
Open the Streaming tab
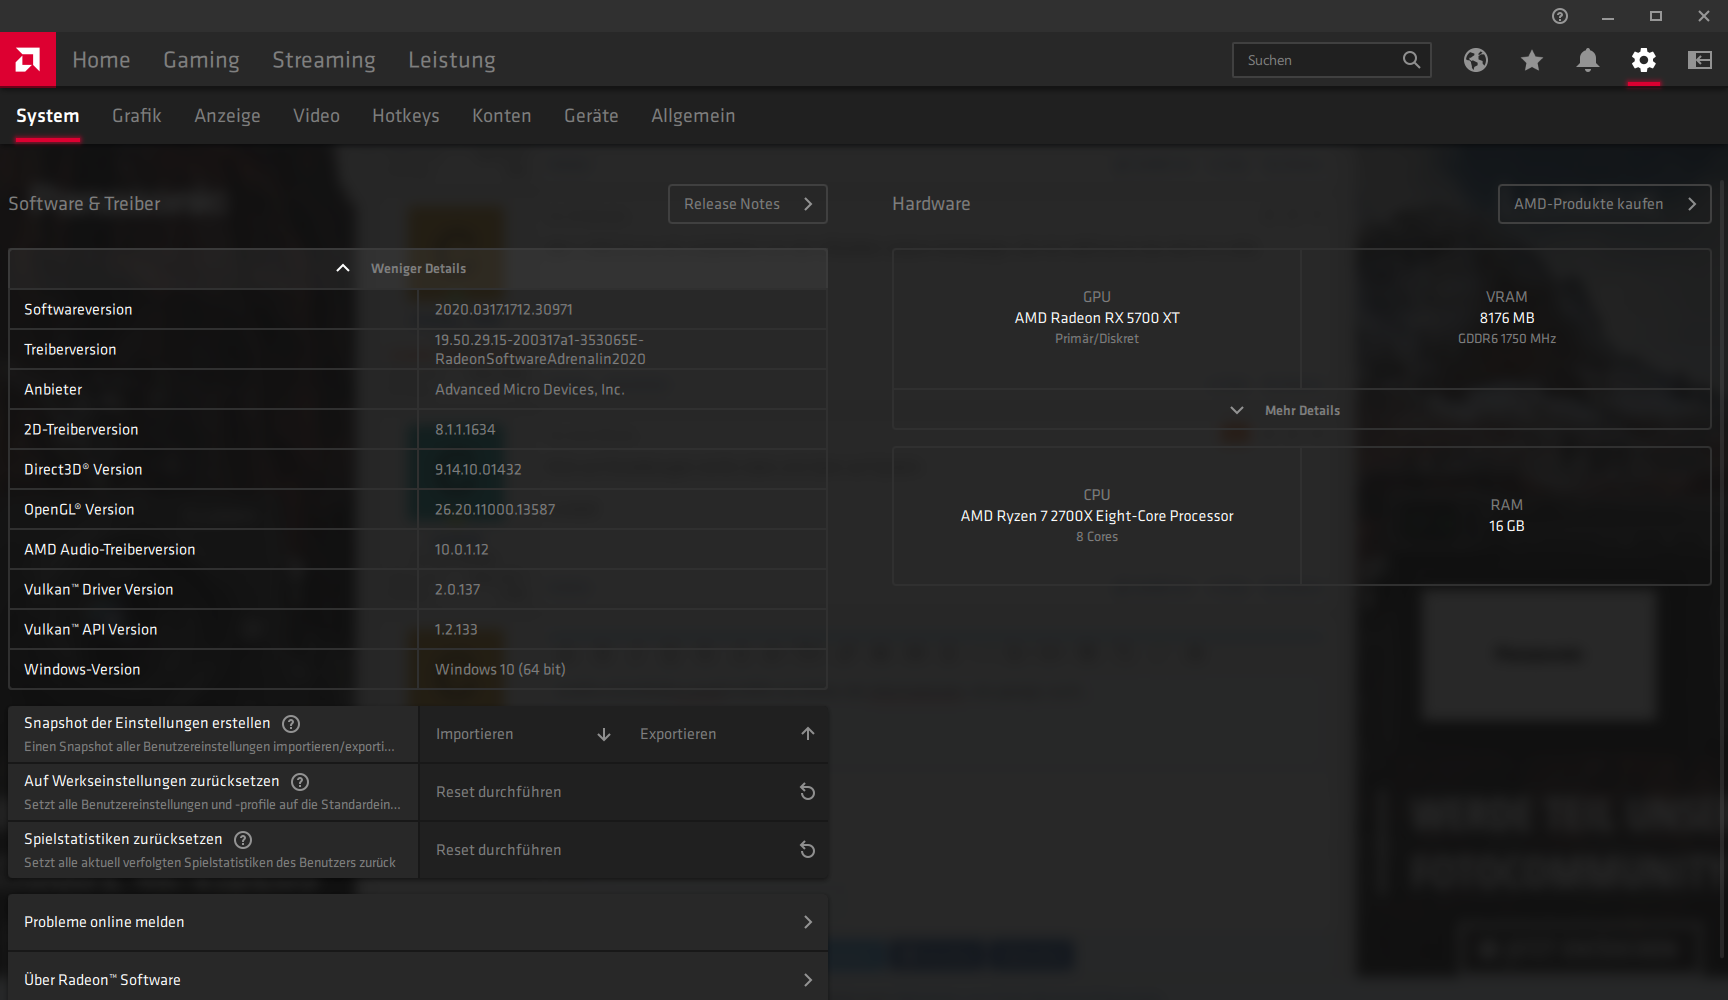coord(324,60)
